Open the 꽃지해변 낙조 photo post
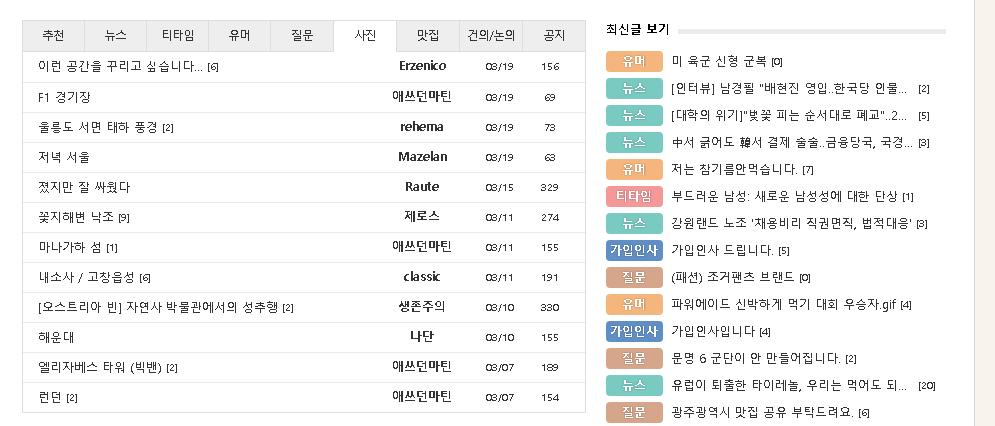Image resolution: width=995 pixels, height=426 pixels. [x=76, y=217]
